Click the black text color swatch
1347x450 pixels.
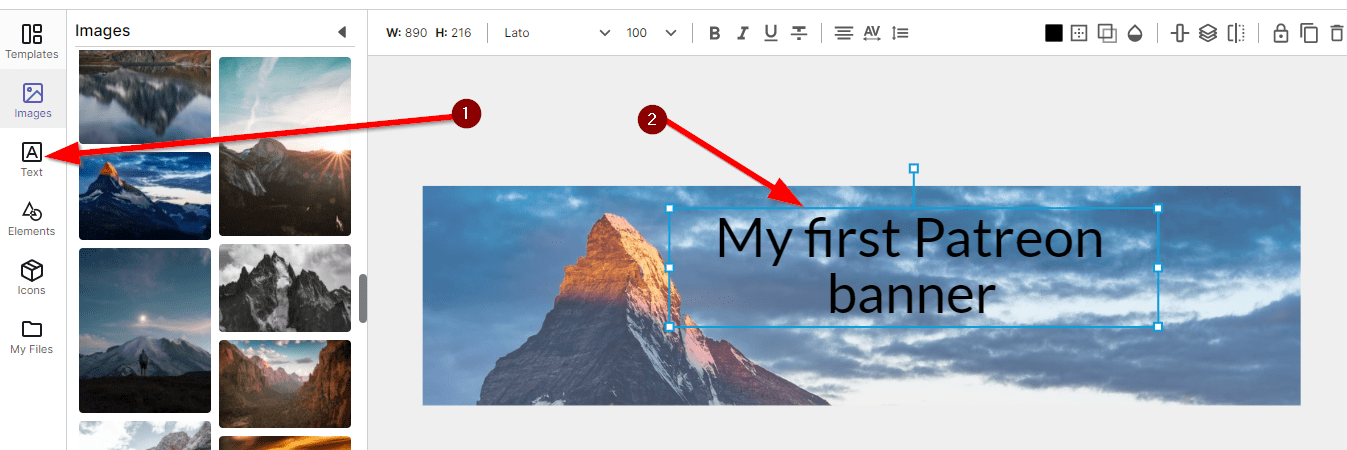tap(1053, 33)
